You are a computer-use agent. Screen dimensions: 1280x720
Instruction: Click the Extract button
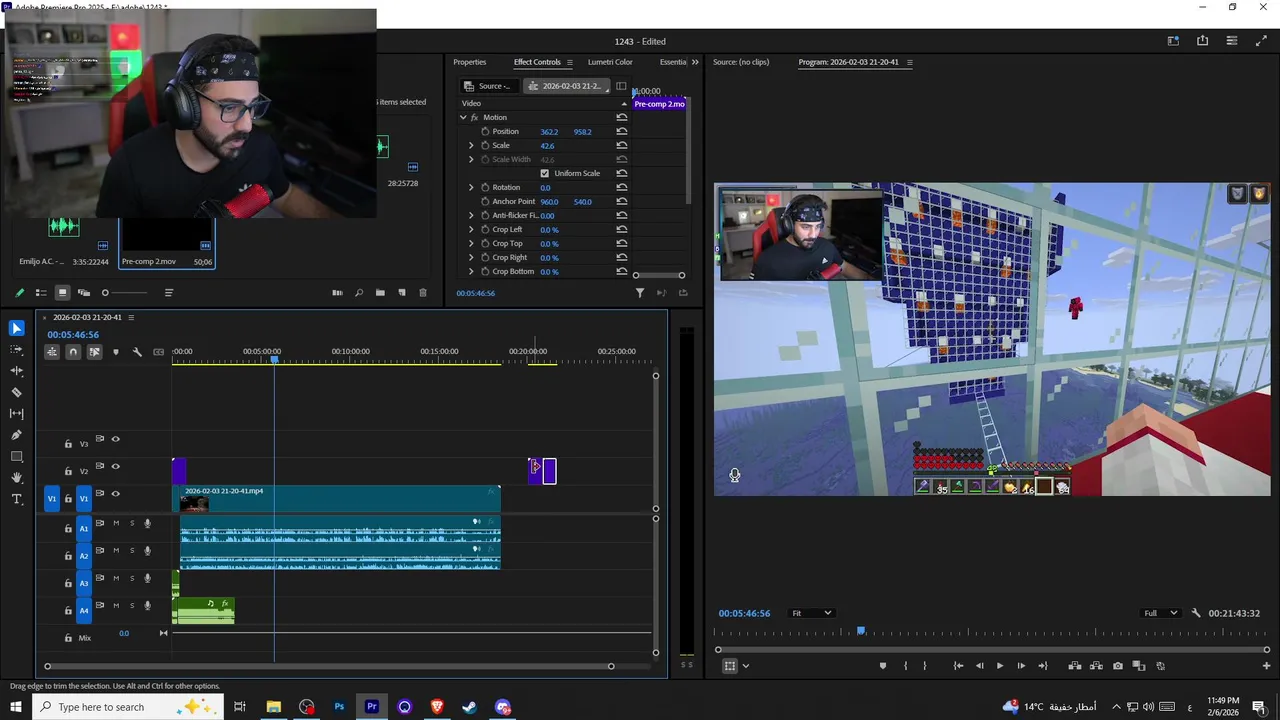pos(1096,666)
